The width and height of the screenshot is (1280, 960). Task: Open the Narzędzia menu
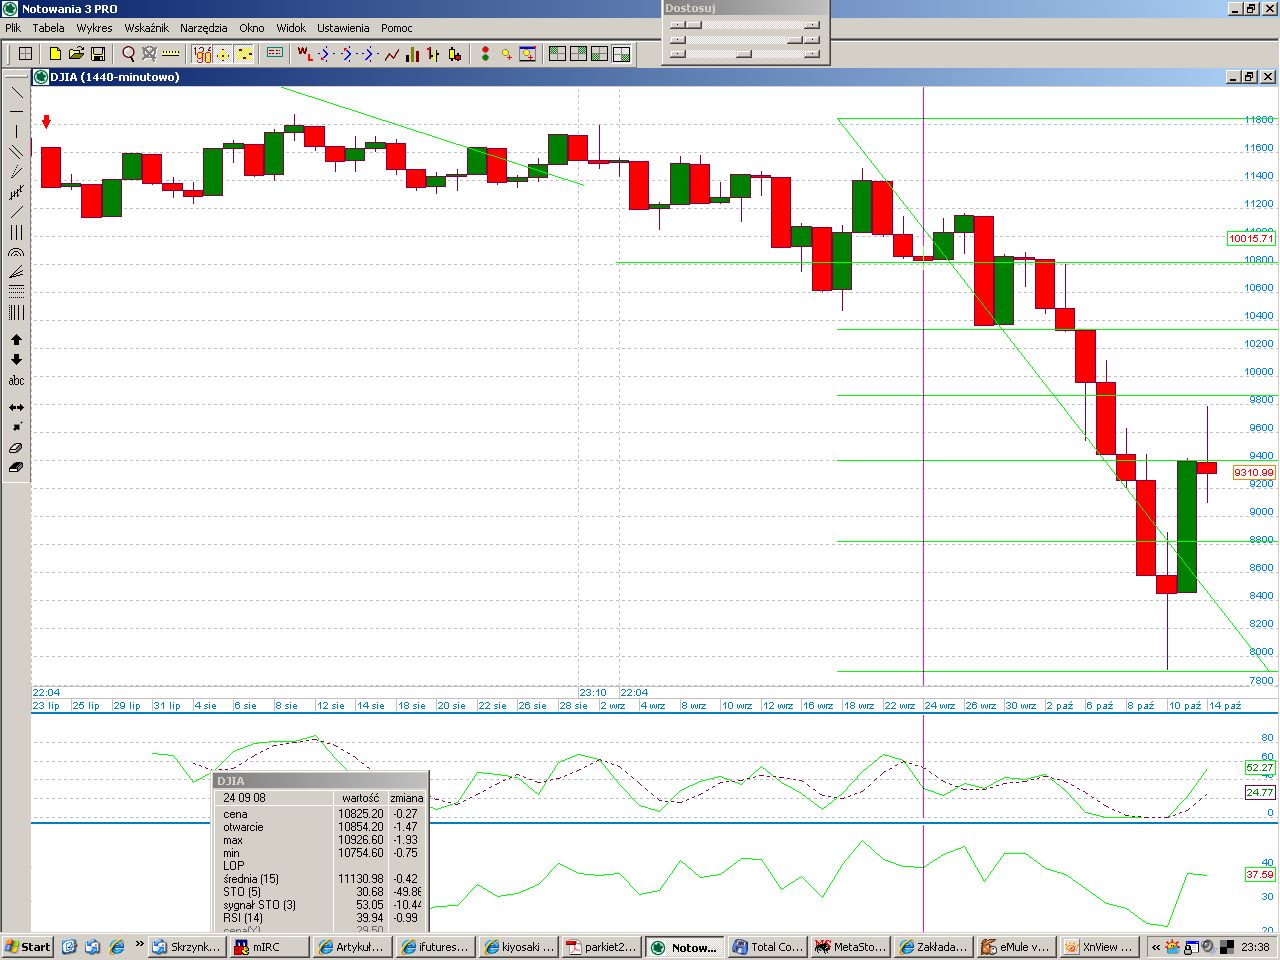pyautogui.click(x=203, y=28)
